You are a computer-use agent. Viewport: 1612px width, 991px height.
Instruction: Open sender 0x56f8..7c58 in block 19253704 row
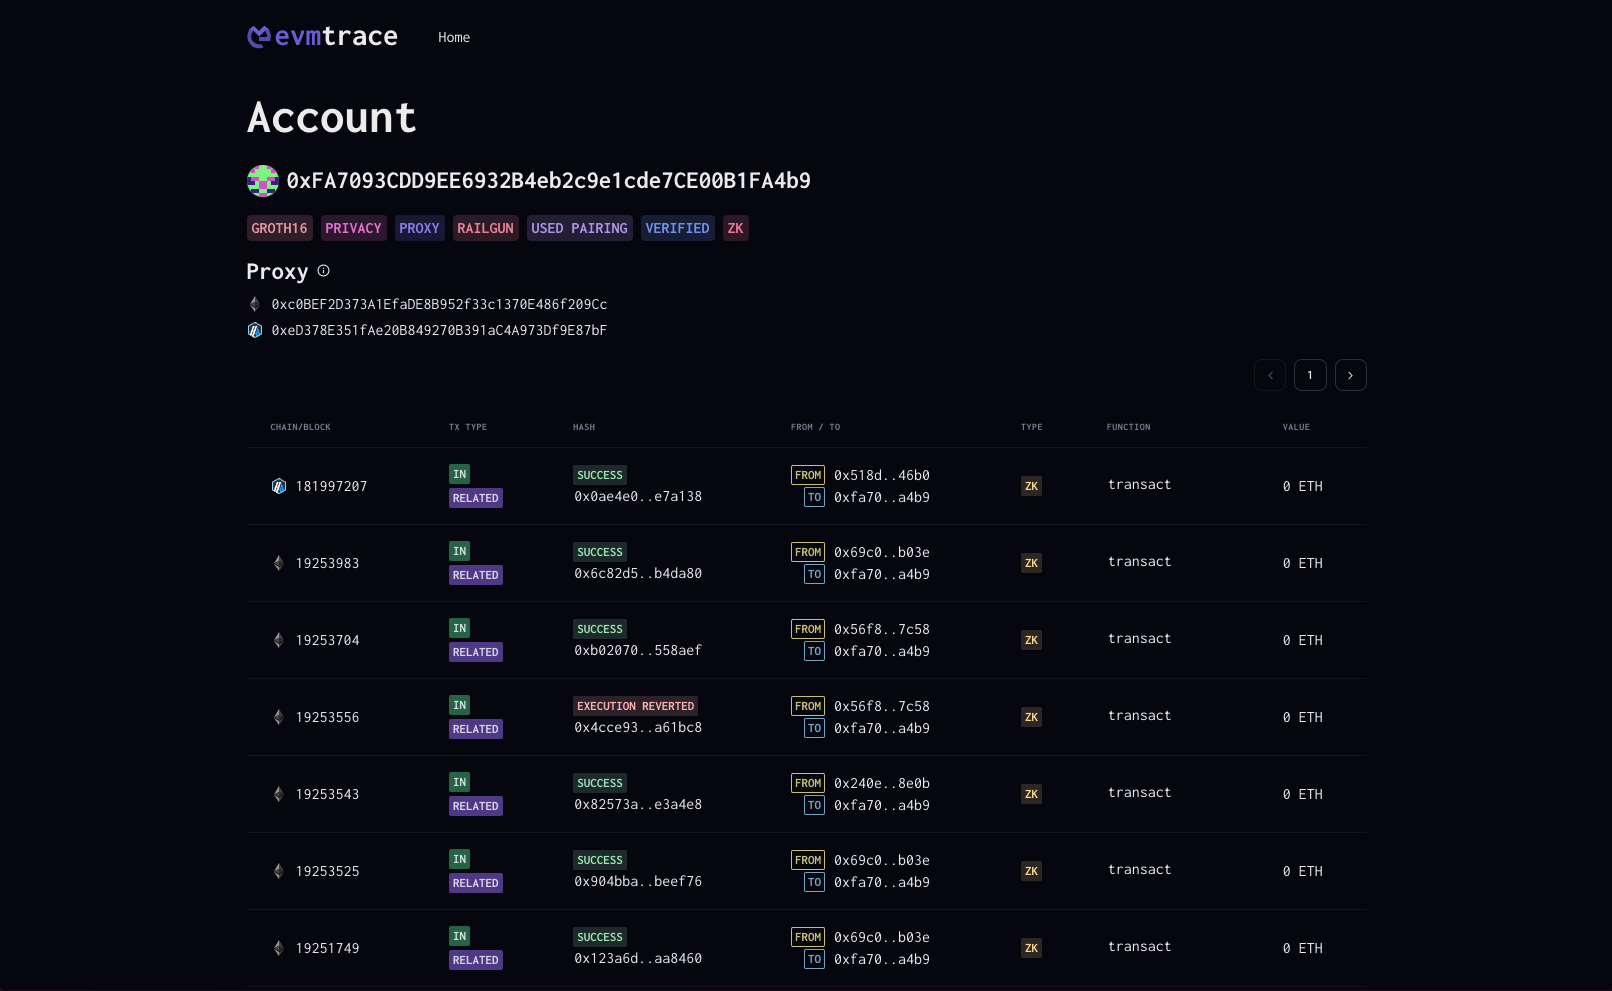pos(882,629)
